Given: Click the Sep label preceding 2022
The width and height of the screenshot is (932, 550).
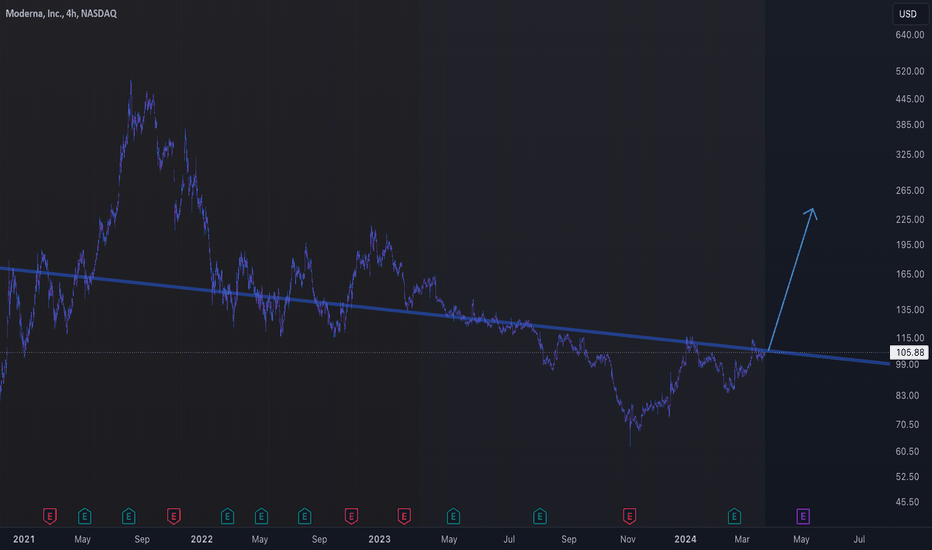Looking at the screenshot, I should [141, 539].
